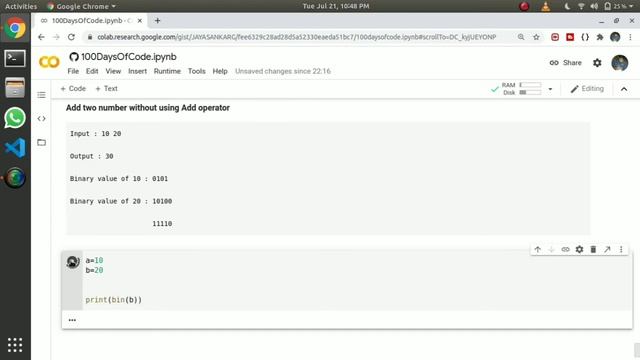Go back in Chrome
The width and height of the screenshot is (640, 360).
coord(41,37)
